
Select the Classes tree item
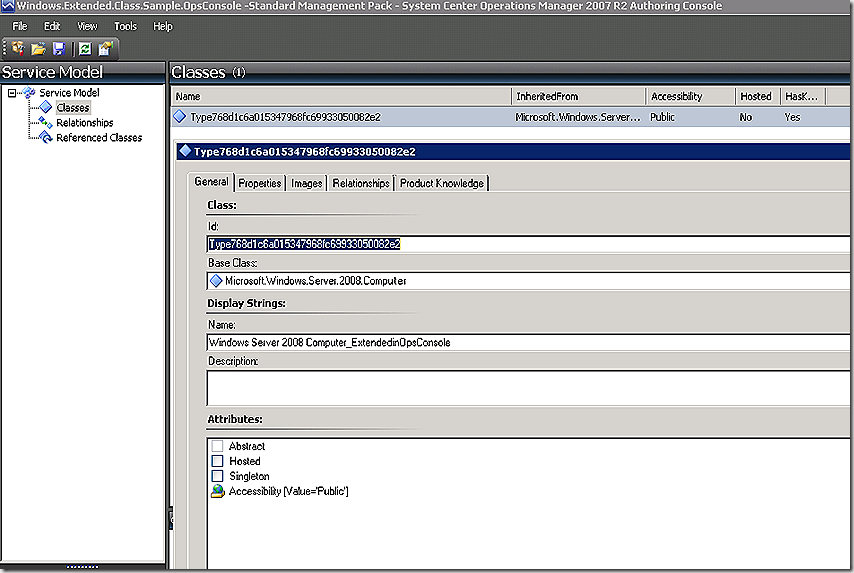[73, 108]
